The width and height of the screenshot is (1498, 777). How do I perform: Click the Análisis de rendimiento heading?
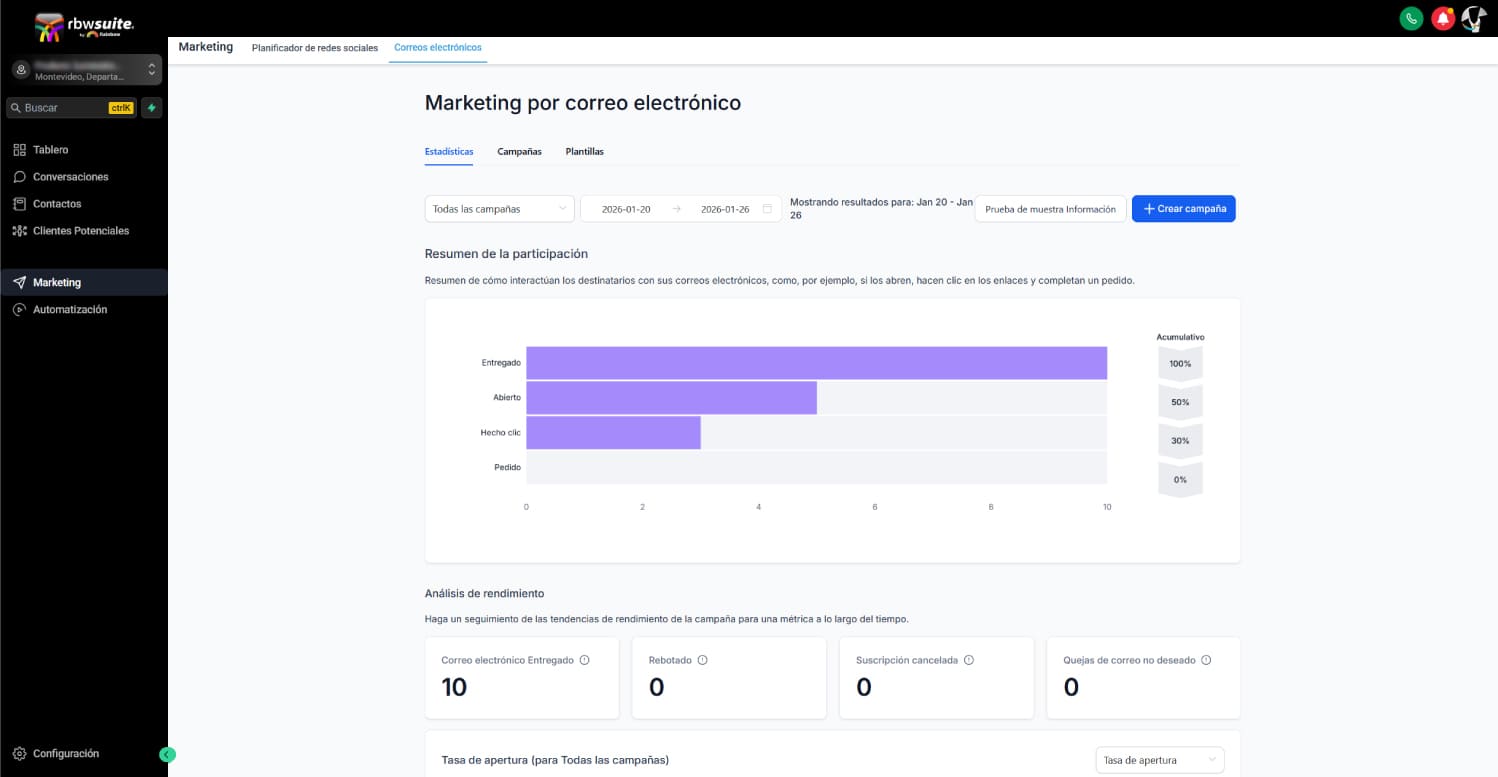[x=484, y=594]
